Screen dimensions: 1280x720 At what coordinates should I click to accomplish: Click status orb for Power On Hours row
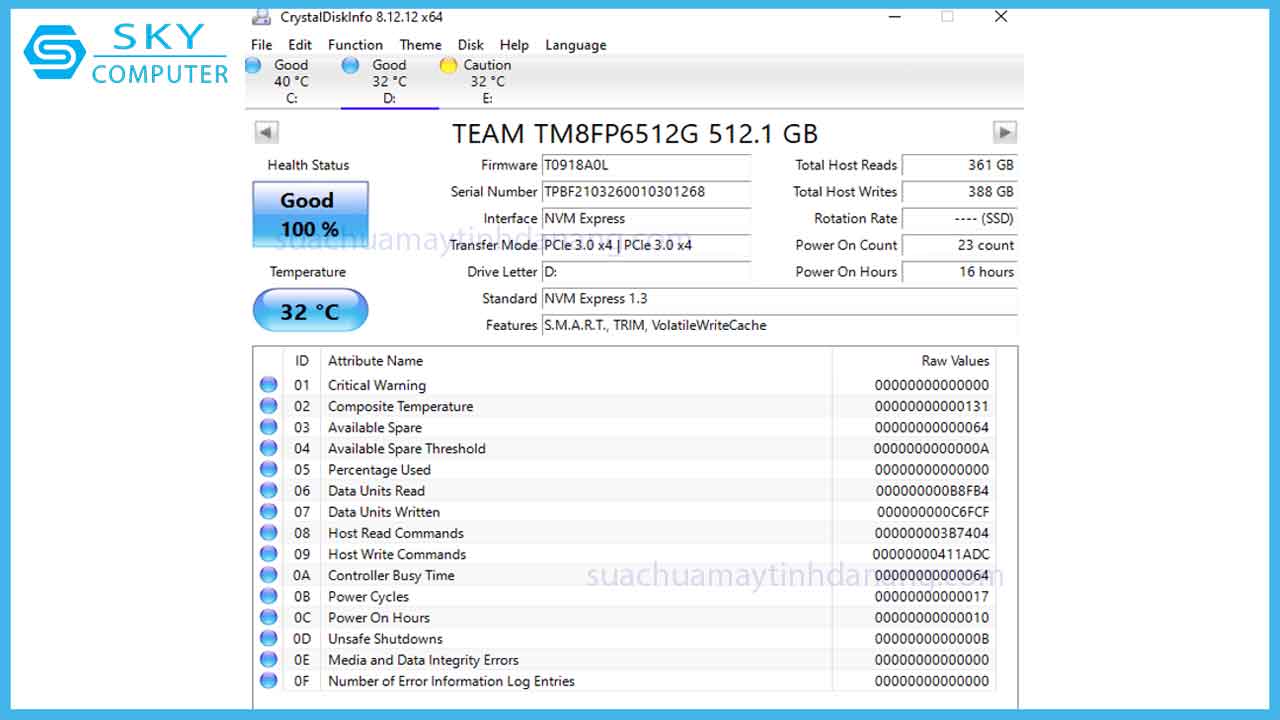click(269, 617)
